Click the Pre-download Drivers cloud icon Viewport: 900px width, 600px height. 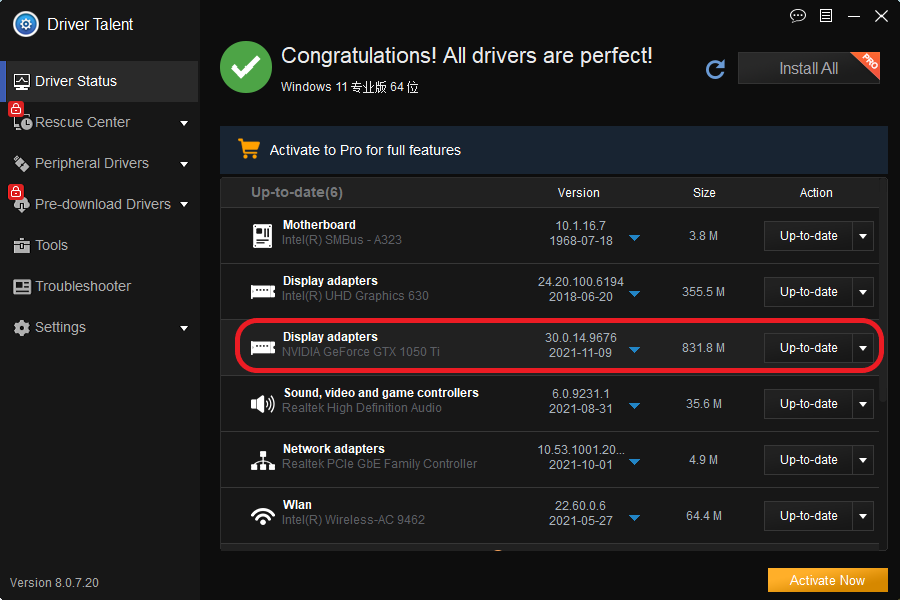(21, 204)
